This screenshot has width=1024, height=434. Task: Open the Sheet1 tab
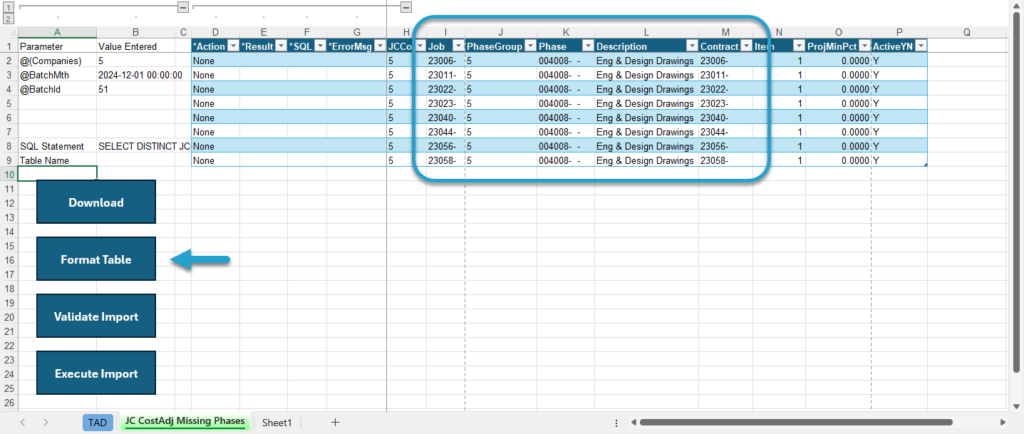pyautogui.click(x=277, y=422)
